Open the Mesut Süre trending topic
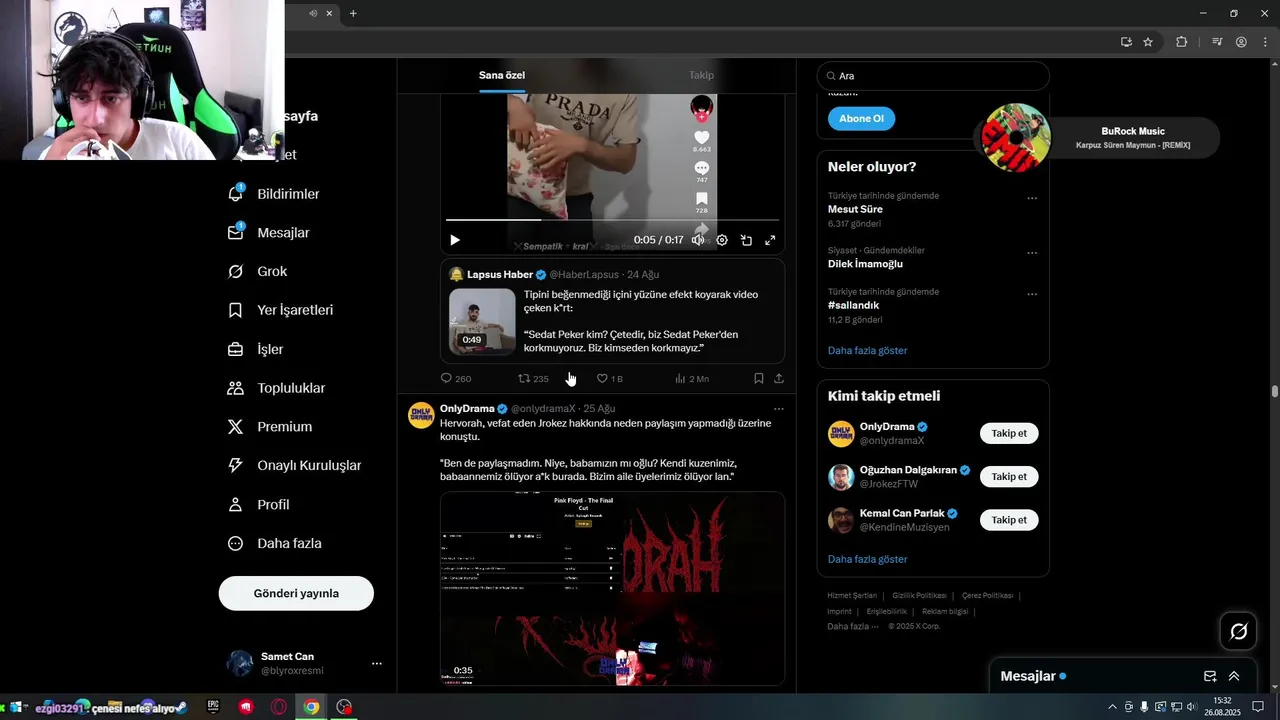Viewport: 1280px width, 720px height. pyautogui.click(x=855, y=209)
